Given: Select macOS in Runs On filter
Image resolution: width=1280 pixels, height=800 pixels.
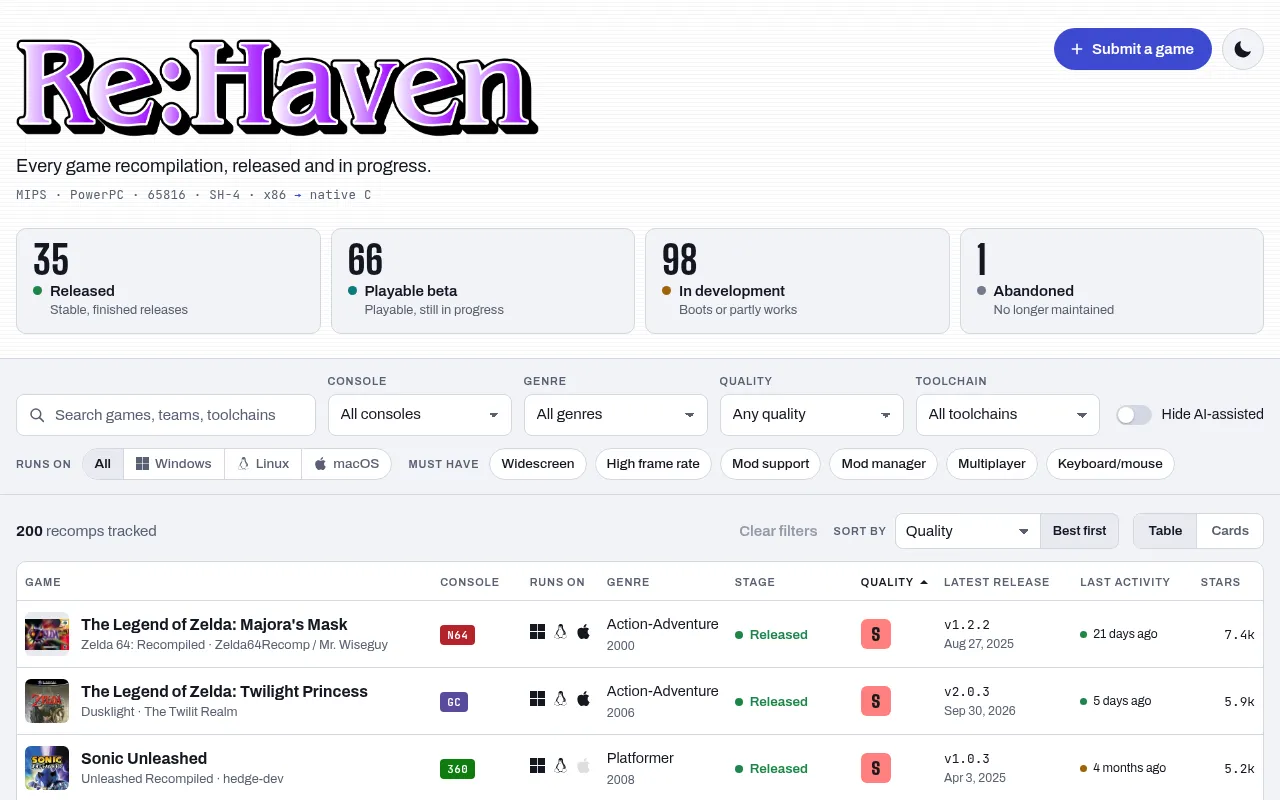Looking at the screenshot, I should (346, 464).
